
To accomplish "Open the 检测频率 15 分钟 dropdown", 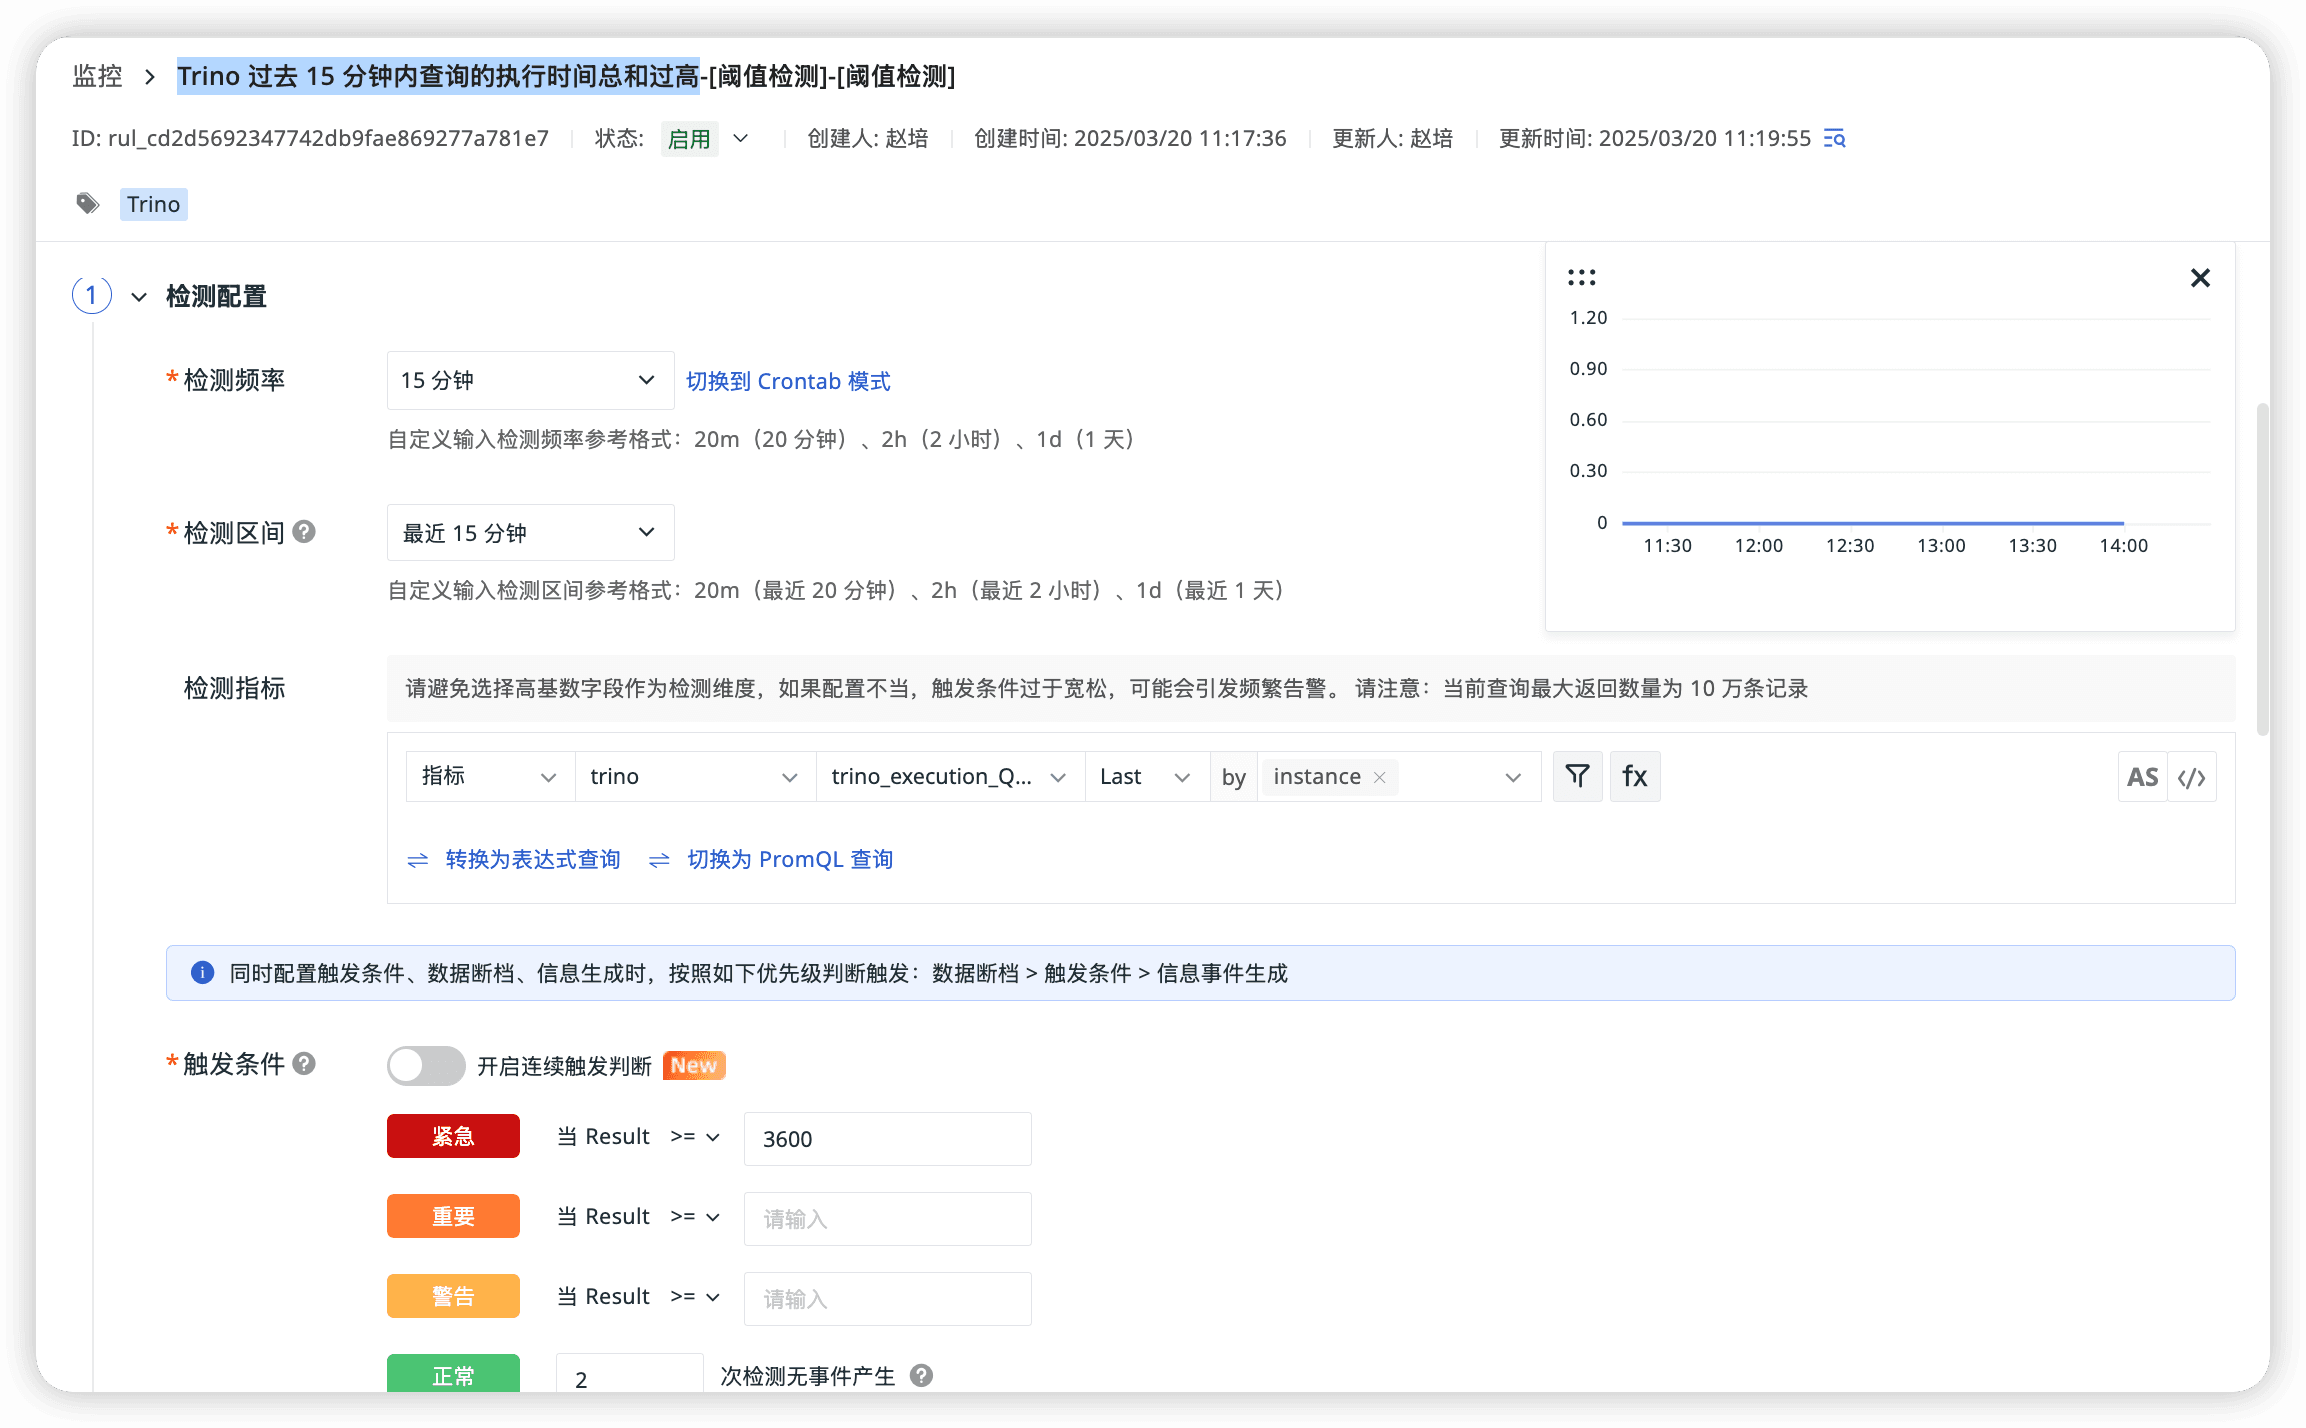I will [530, 380].
